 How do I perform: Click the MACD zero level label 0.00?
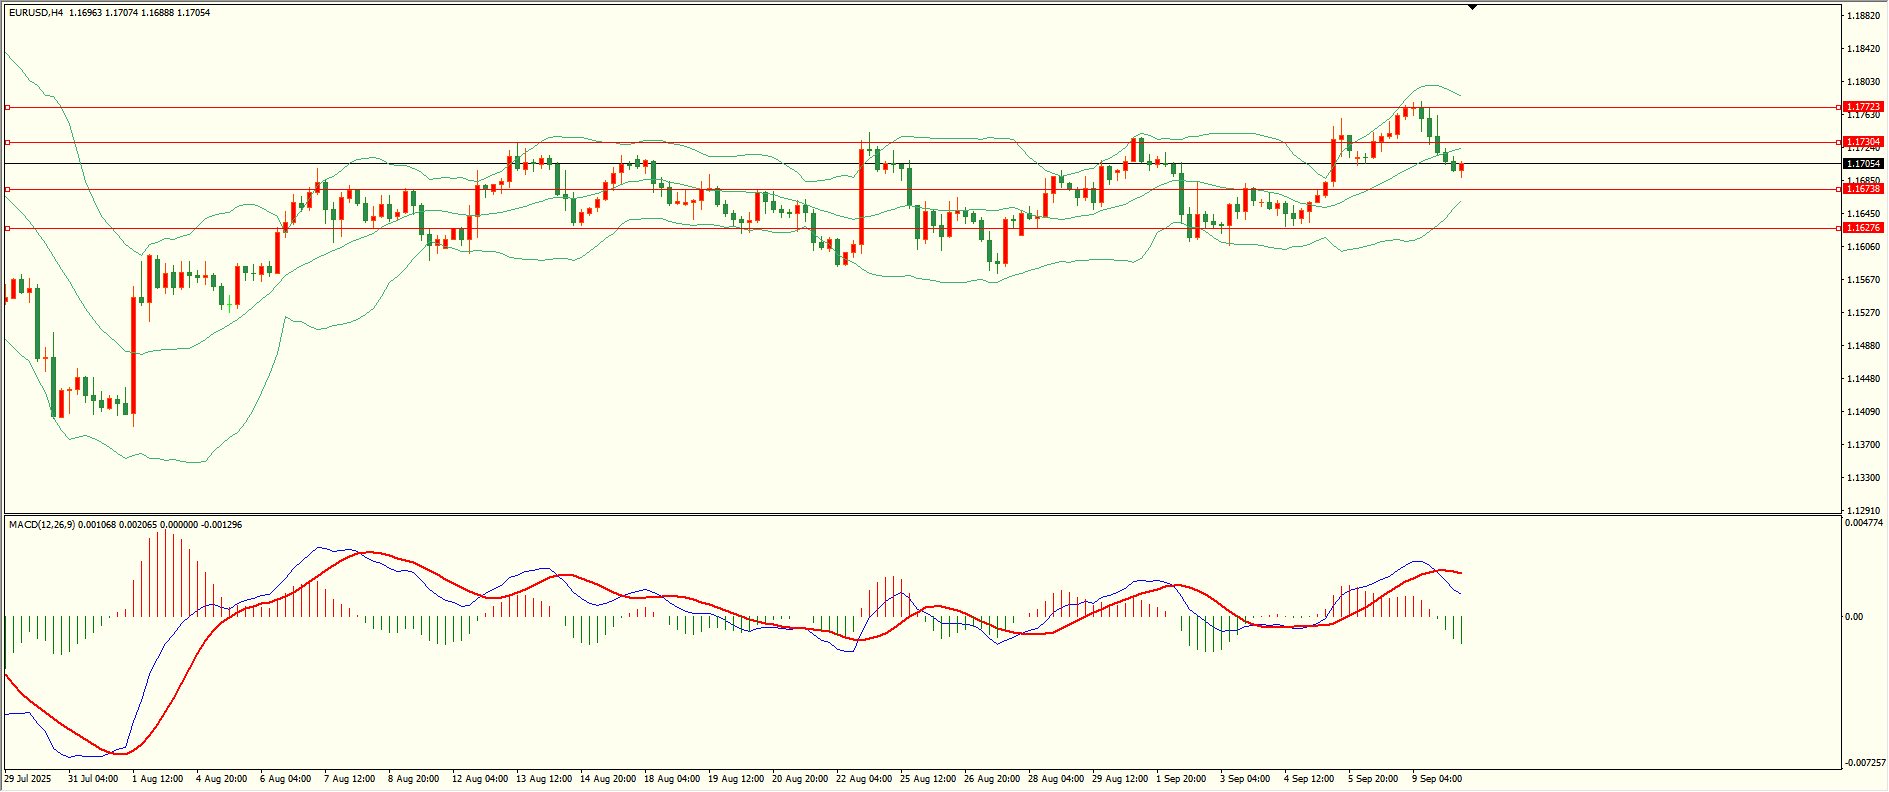tap(1854, 617)
